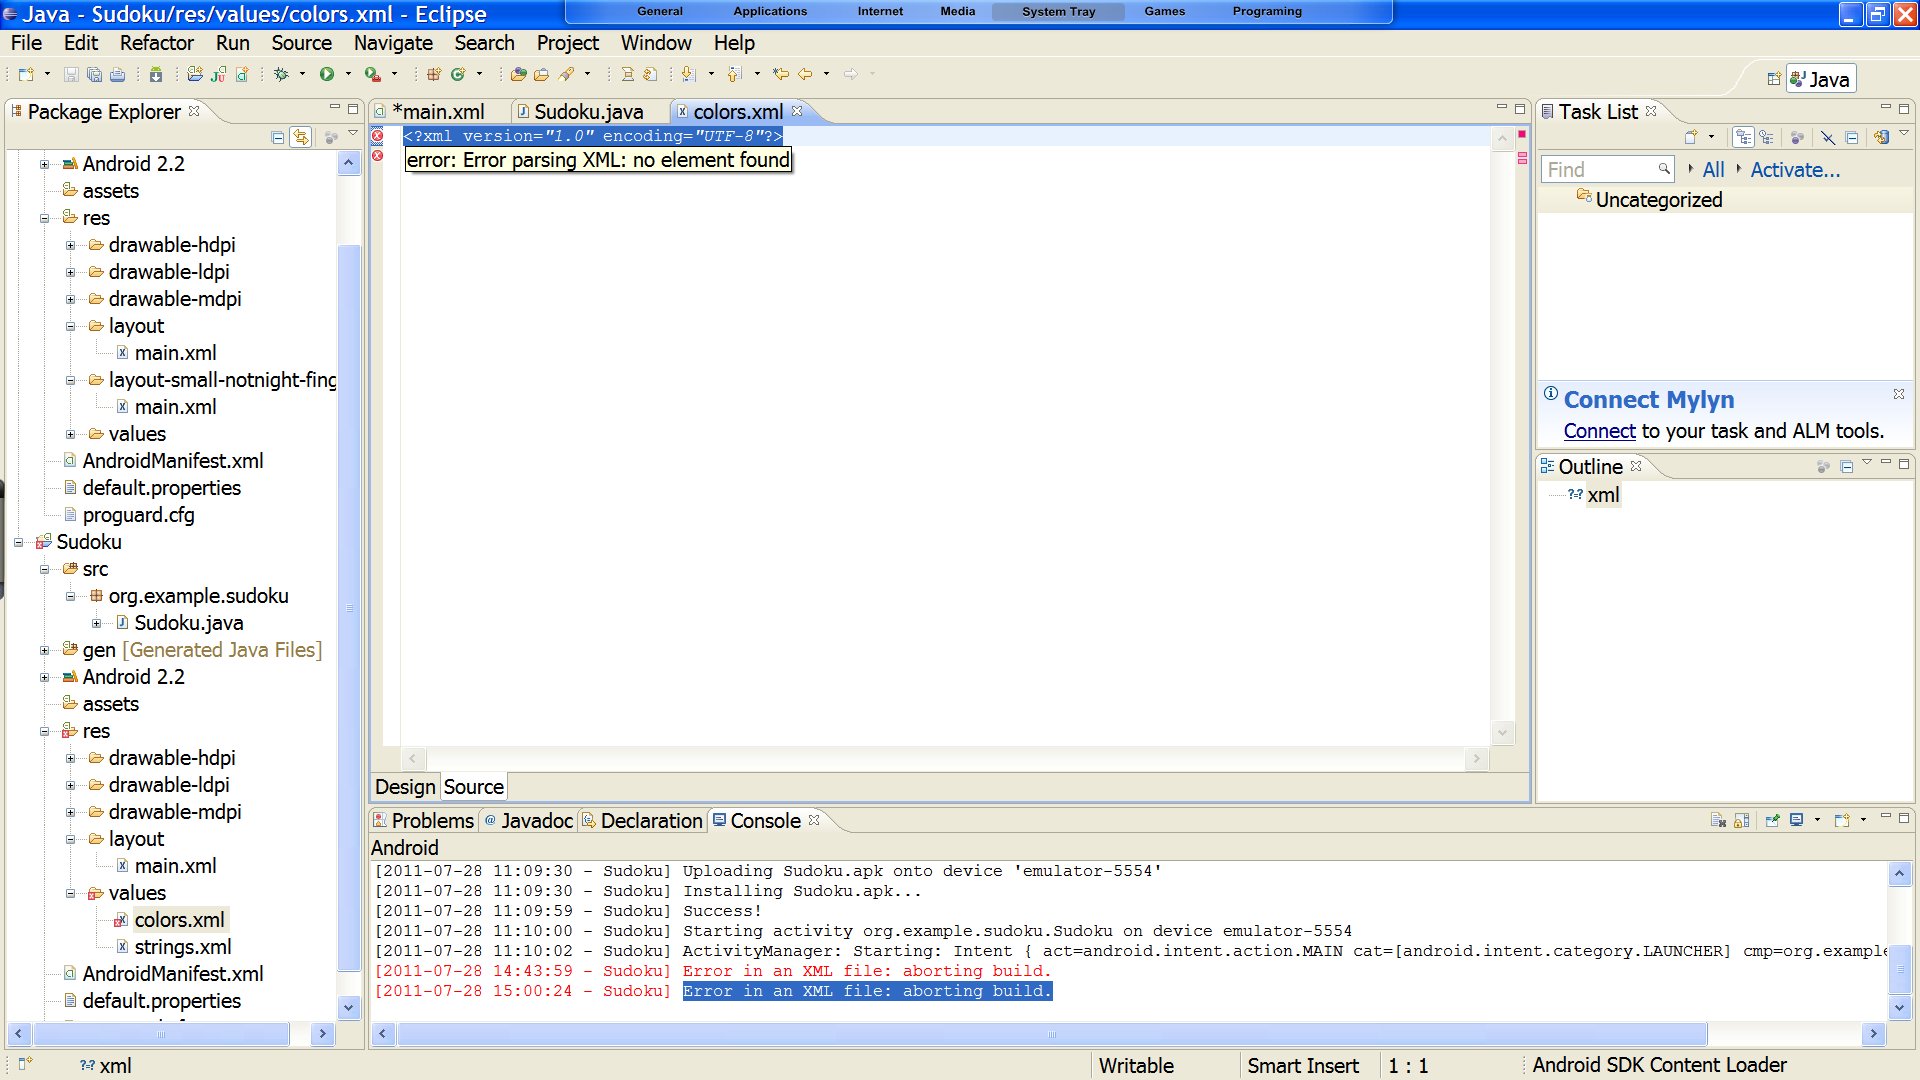This screenshot has width=1920, height=1080.
Task: Click the New Task icon in Task List
Action: pyautogui.click(x=1691, y=138)
